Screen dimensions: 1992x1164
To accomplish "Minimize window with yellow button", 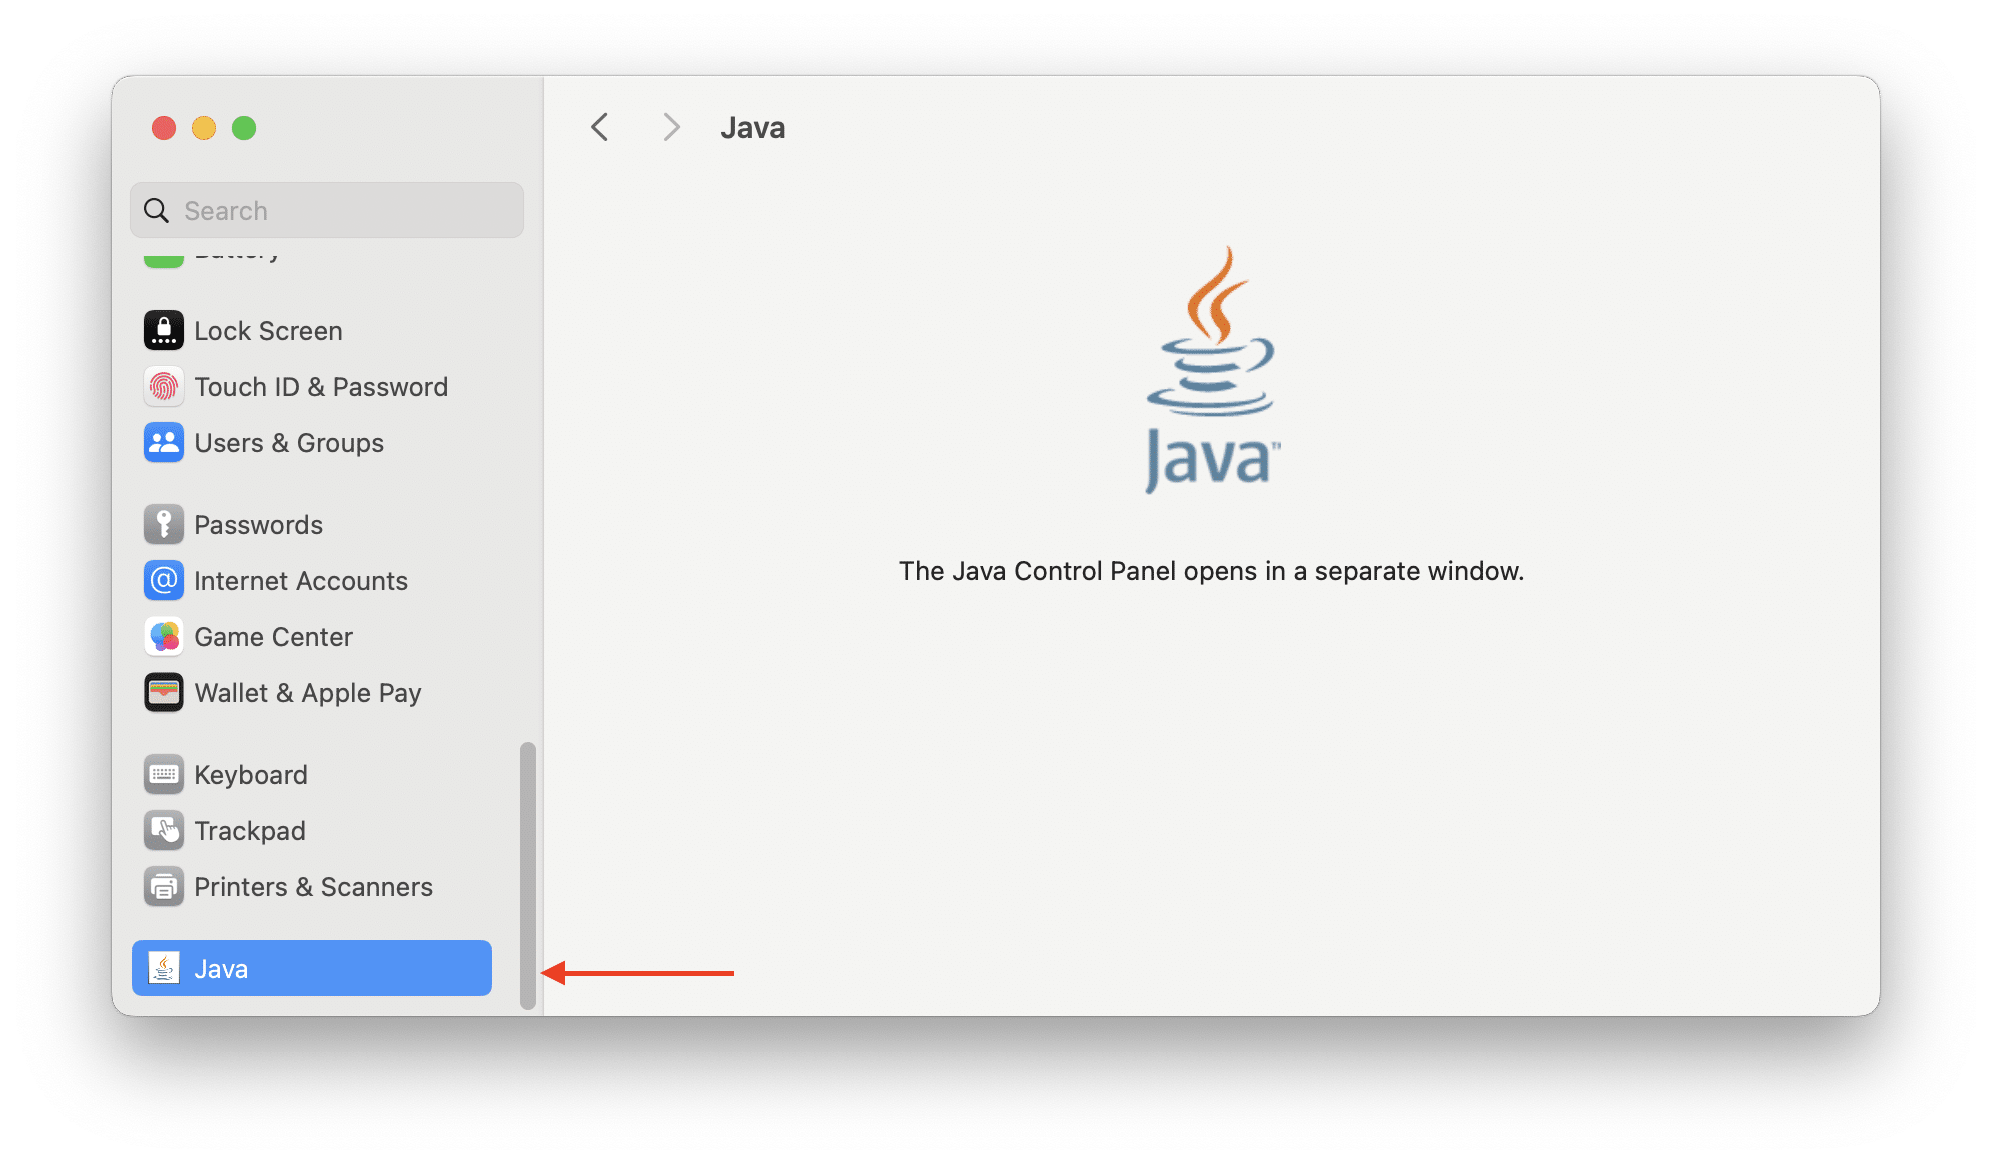I will coord(204,128).
